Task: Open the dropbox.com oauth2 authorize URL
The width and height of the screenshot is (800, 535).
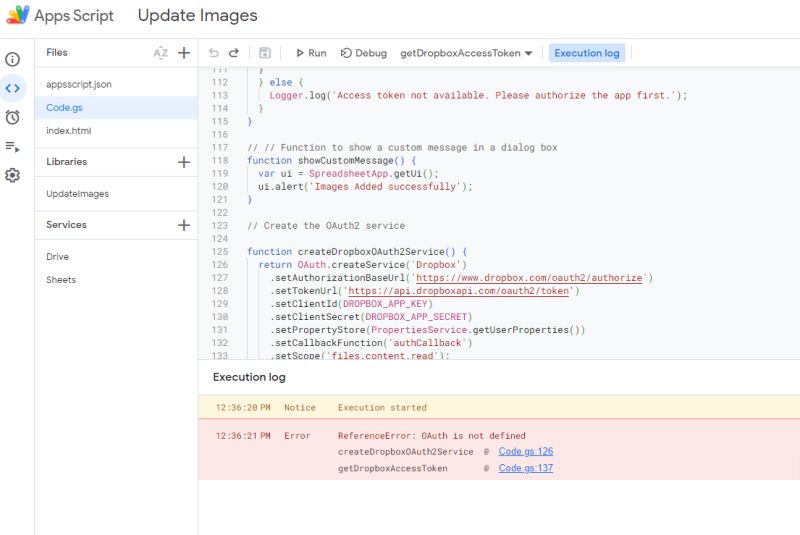Action: point(529,278)
